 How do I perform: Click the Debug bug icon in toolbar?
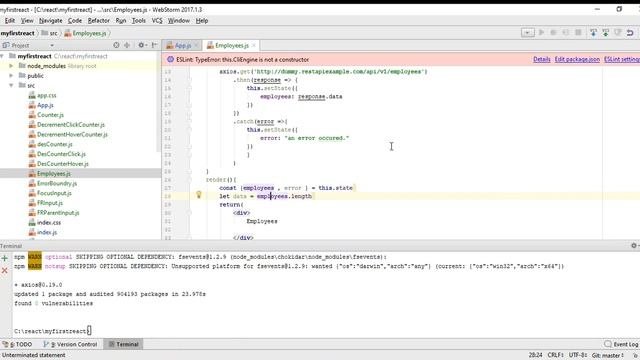pos(553,32)
